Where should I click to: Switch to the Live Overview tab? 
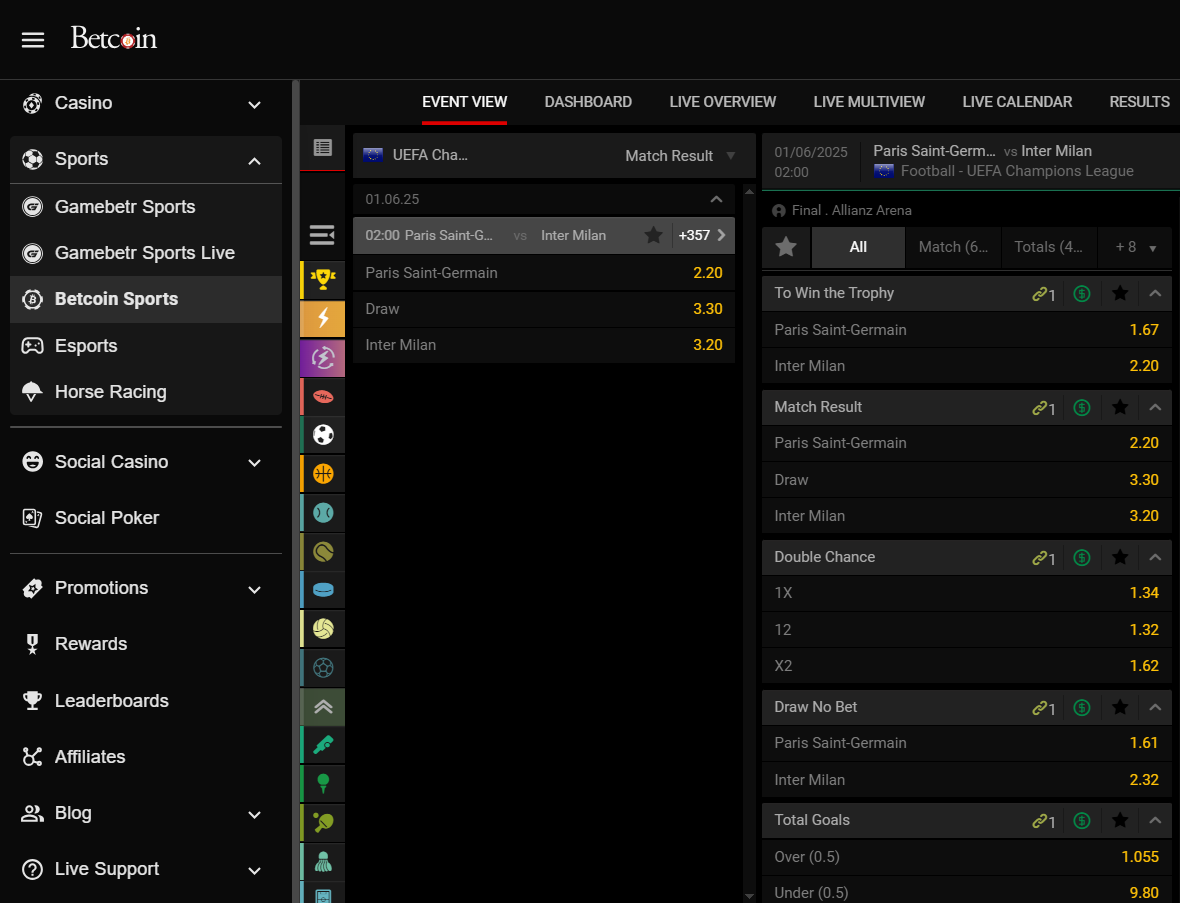[x=722, y=102]
